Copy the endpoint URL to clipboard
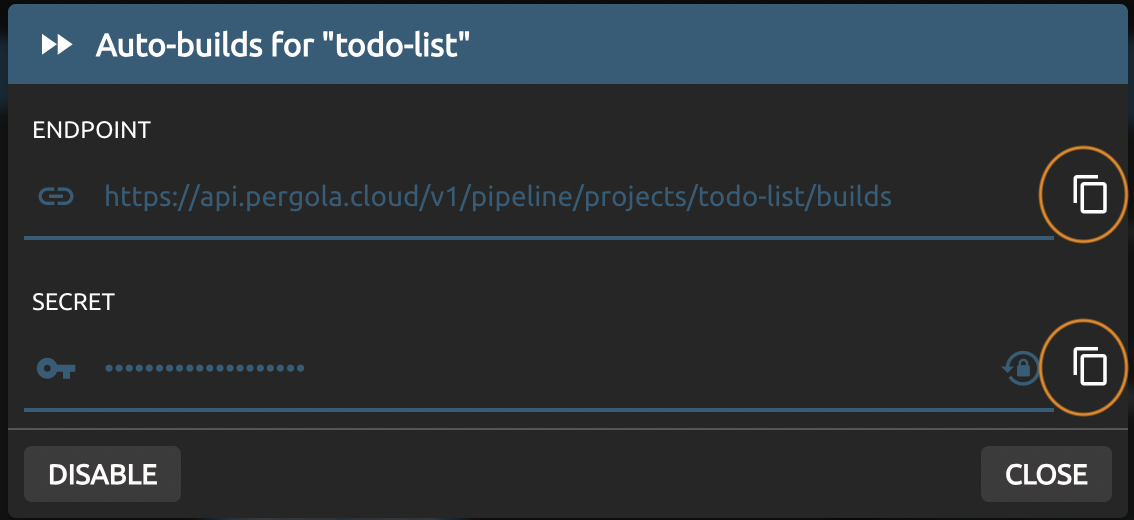The image size is (1134, 520). (1090, 194)
